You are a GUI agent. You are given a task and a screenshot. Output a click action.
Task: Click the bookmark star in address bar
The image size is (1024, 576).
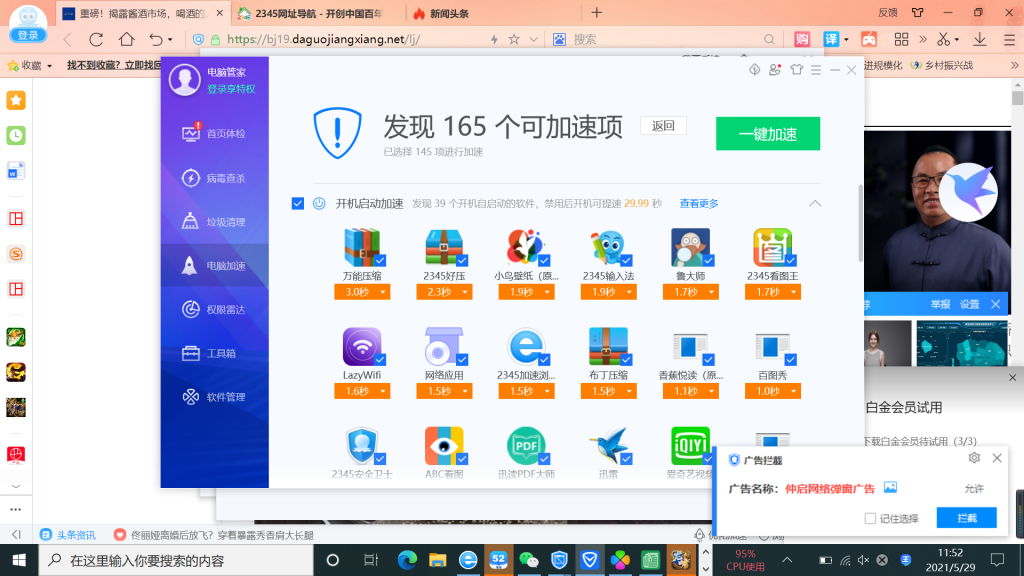pyautogui.click(x=514, y=39)
